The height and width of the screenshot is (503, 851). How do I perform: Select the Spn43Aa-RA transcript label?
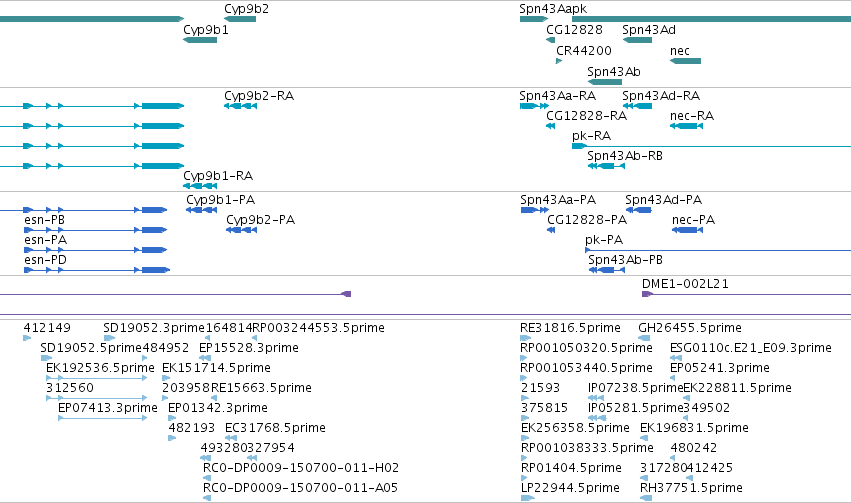pyautogui.click(x=557, y=95)
